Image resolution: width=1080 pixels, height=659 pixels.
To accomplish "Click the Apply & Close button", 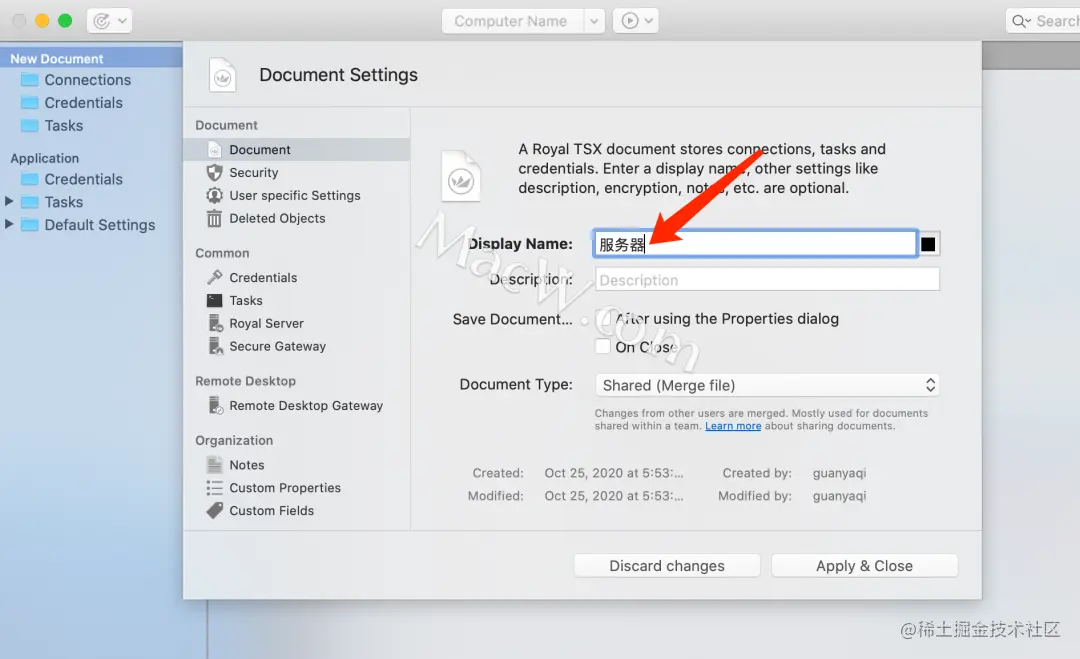I will (x=864, y=566).
